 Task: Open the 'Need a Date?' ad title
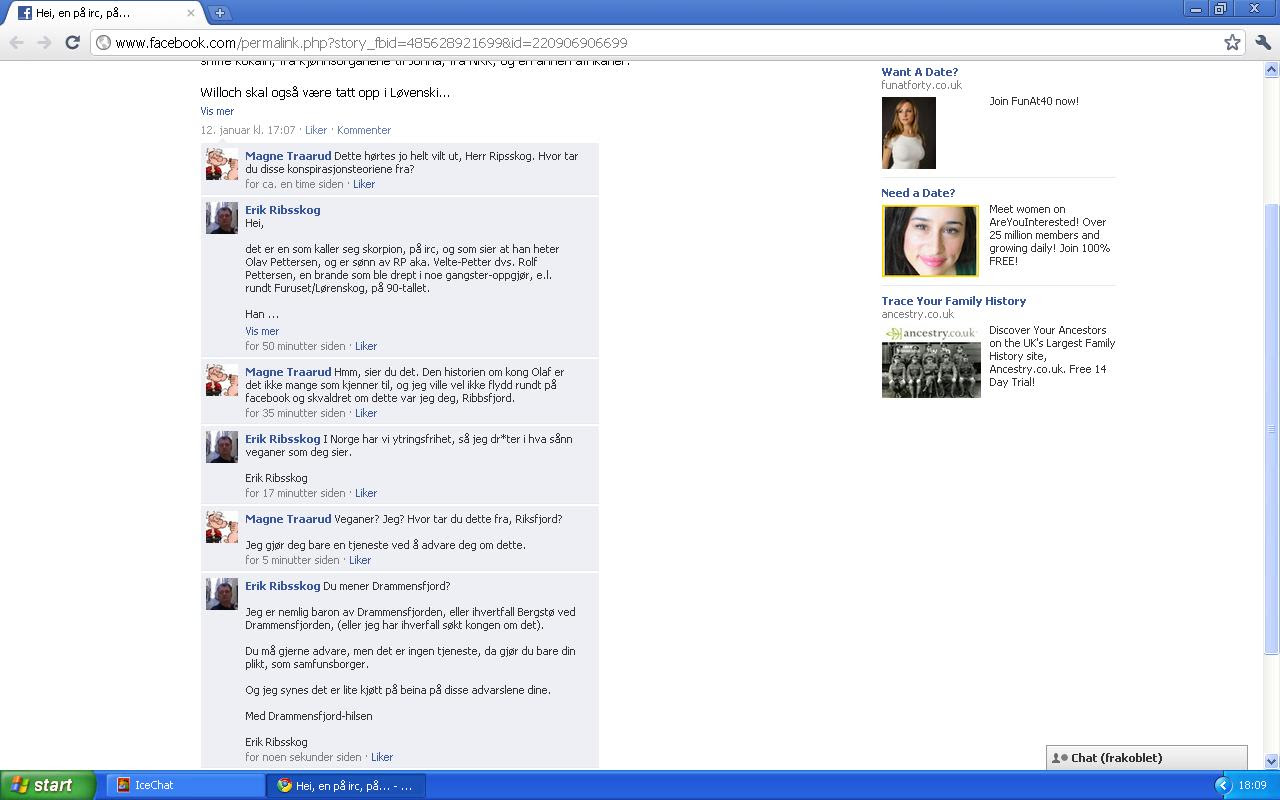[x=918, y=193]
